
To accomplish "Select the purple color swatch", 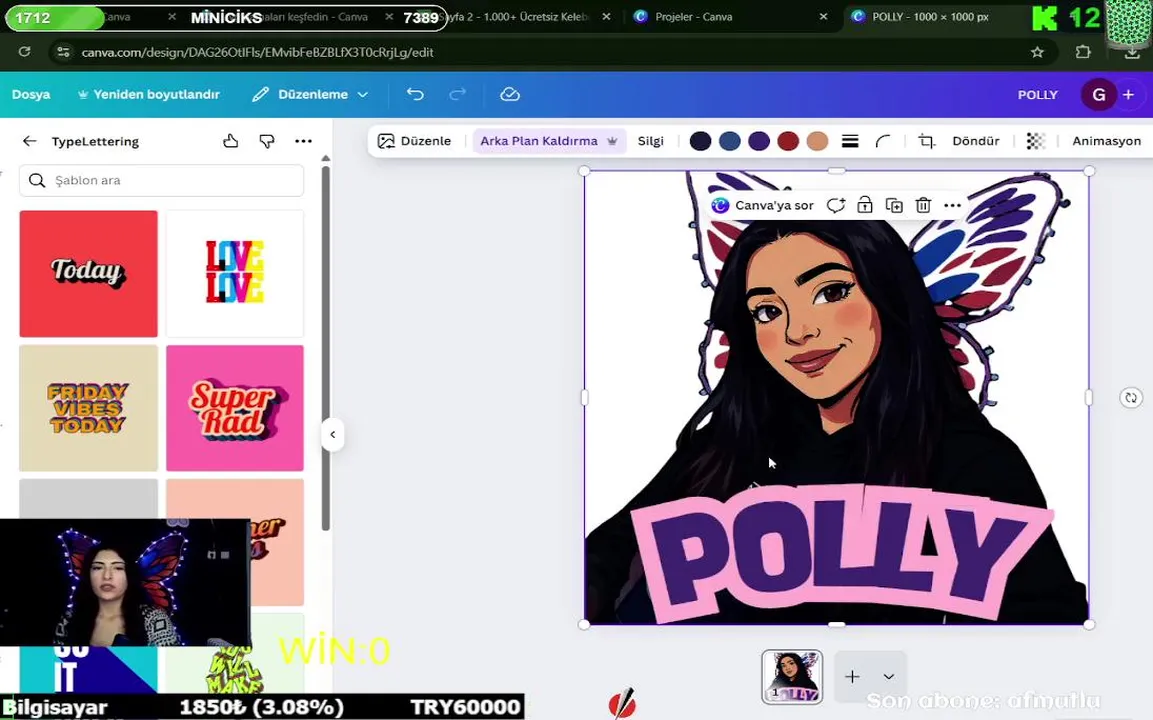I will pyautogui.click(x=759, y=141).
